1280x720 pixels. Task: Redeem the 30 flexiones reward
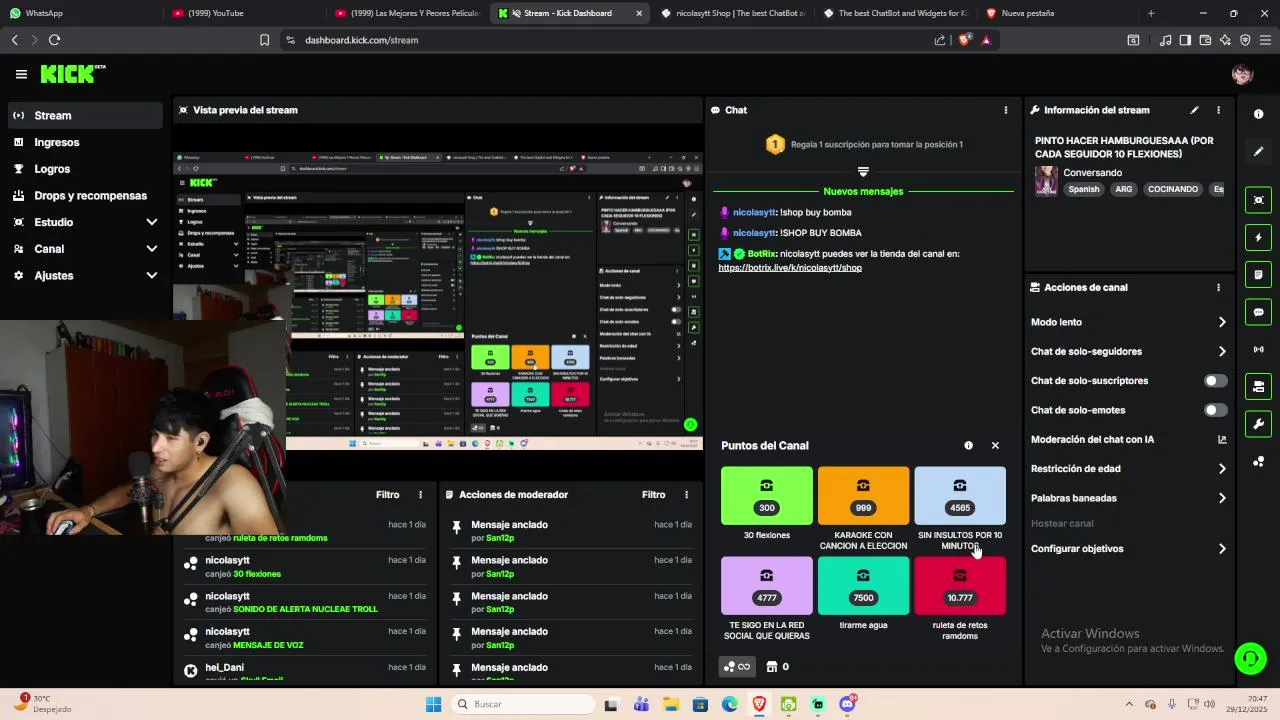pyautogui.click(x=767, y=504)
